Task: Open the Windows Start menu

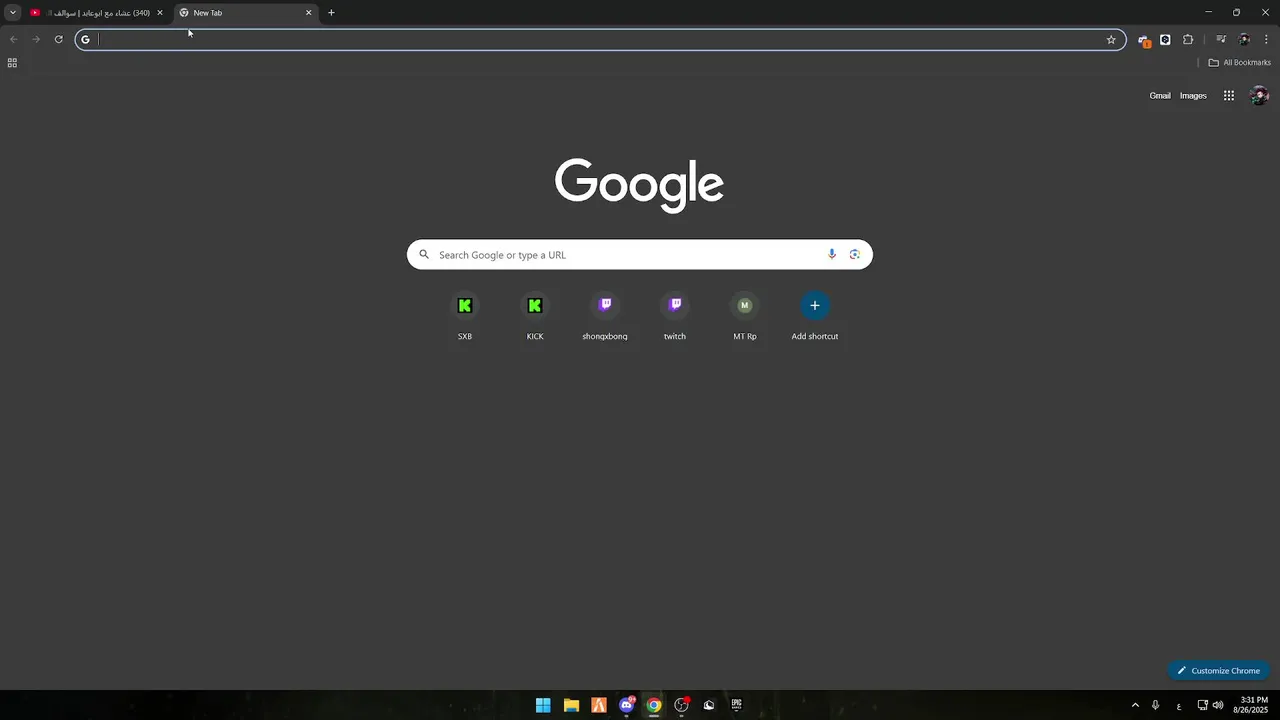Action: point(543,705)
